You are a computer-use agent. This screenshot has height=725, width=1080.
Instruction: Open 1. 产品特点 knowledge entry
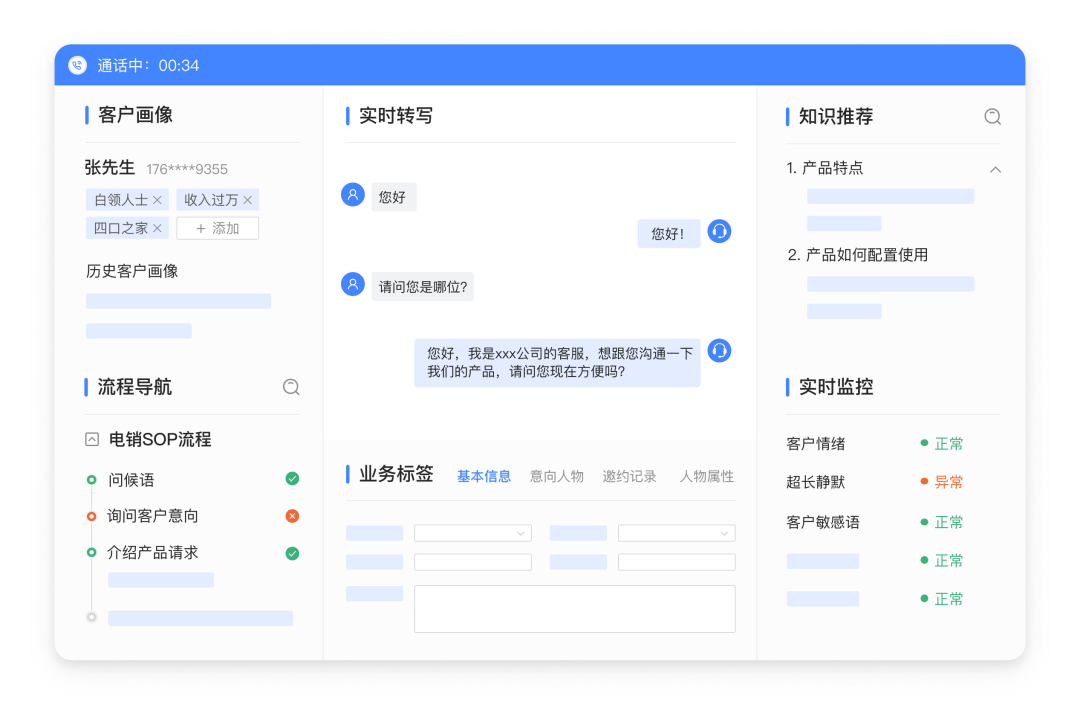824,168
